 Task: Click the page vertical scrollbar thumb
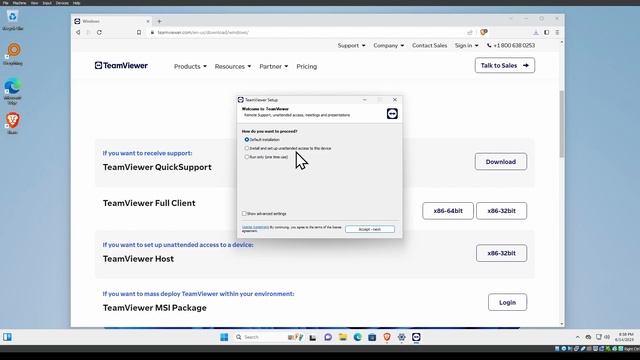[562, 123]
